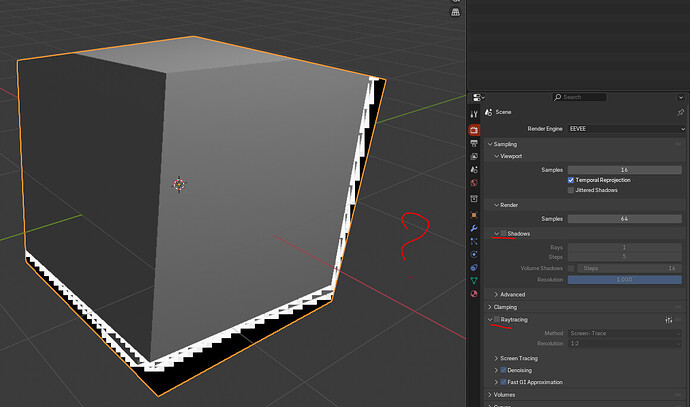Expand the Denoising subpanel arrow
This screenshot has width=690, height=407.
click(496, 370)
